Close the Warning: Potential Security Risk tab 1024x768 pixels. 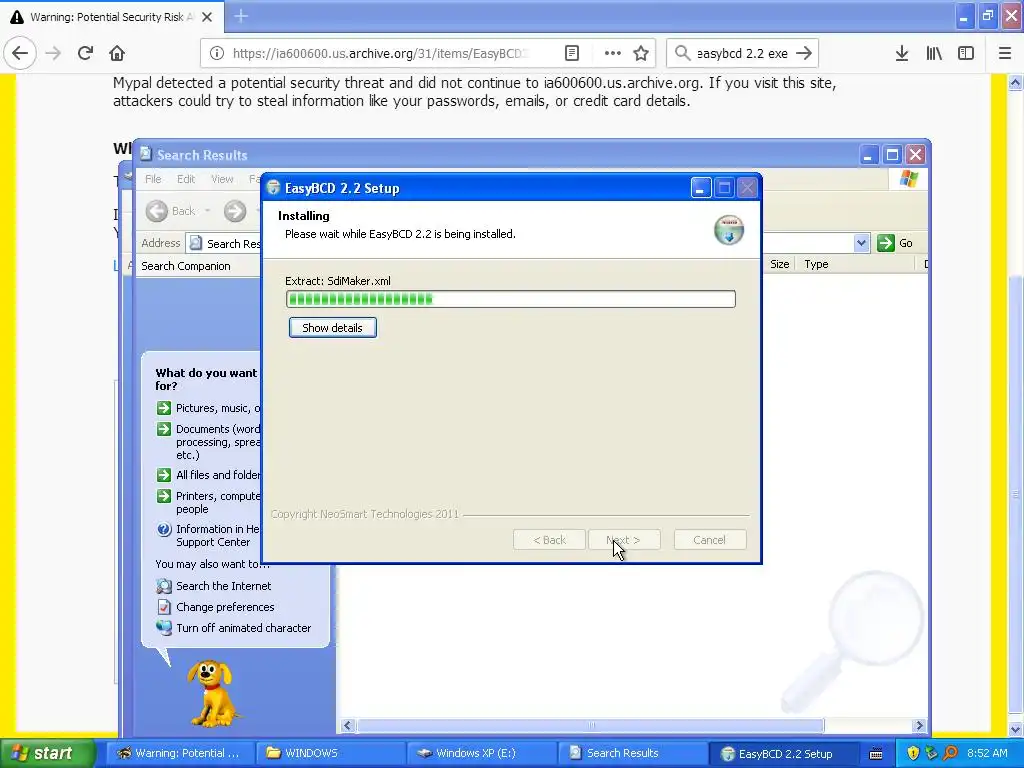point(207,17)
